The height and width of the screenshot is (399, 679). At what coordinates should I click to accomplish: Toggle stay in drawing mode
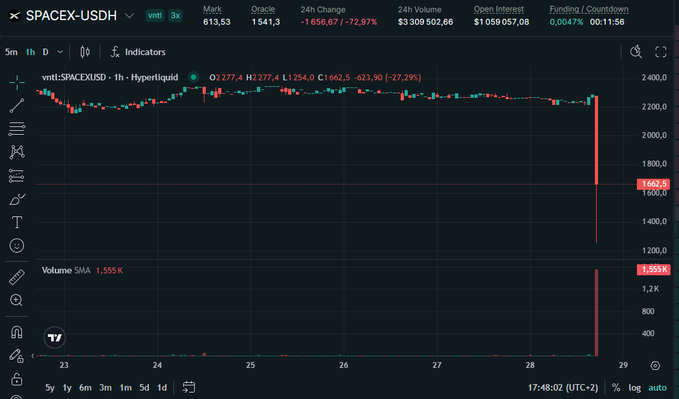tap(16, 356)
